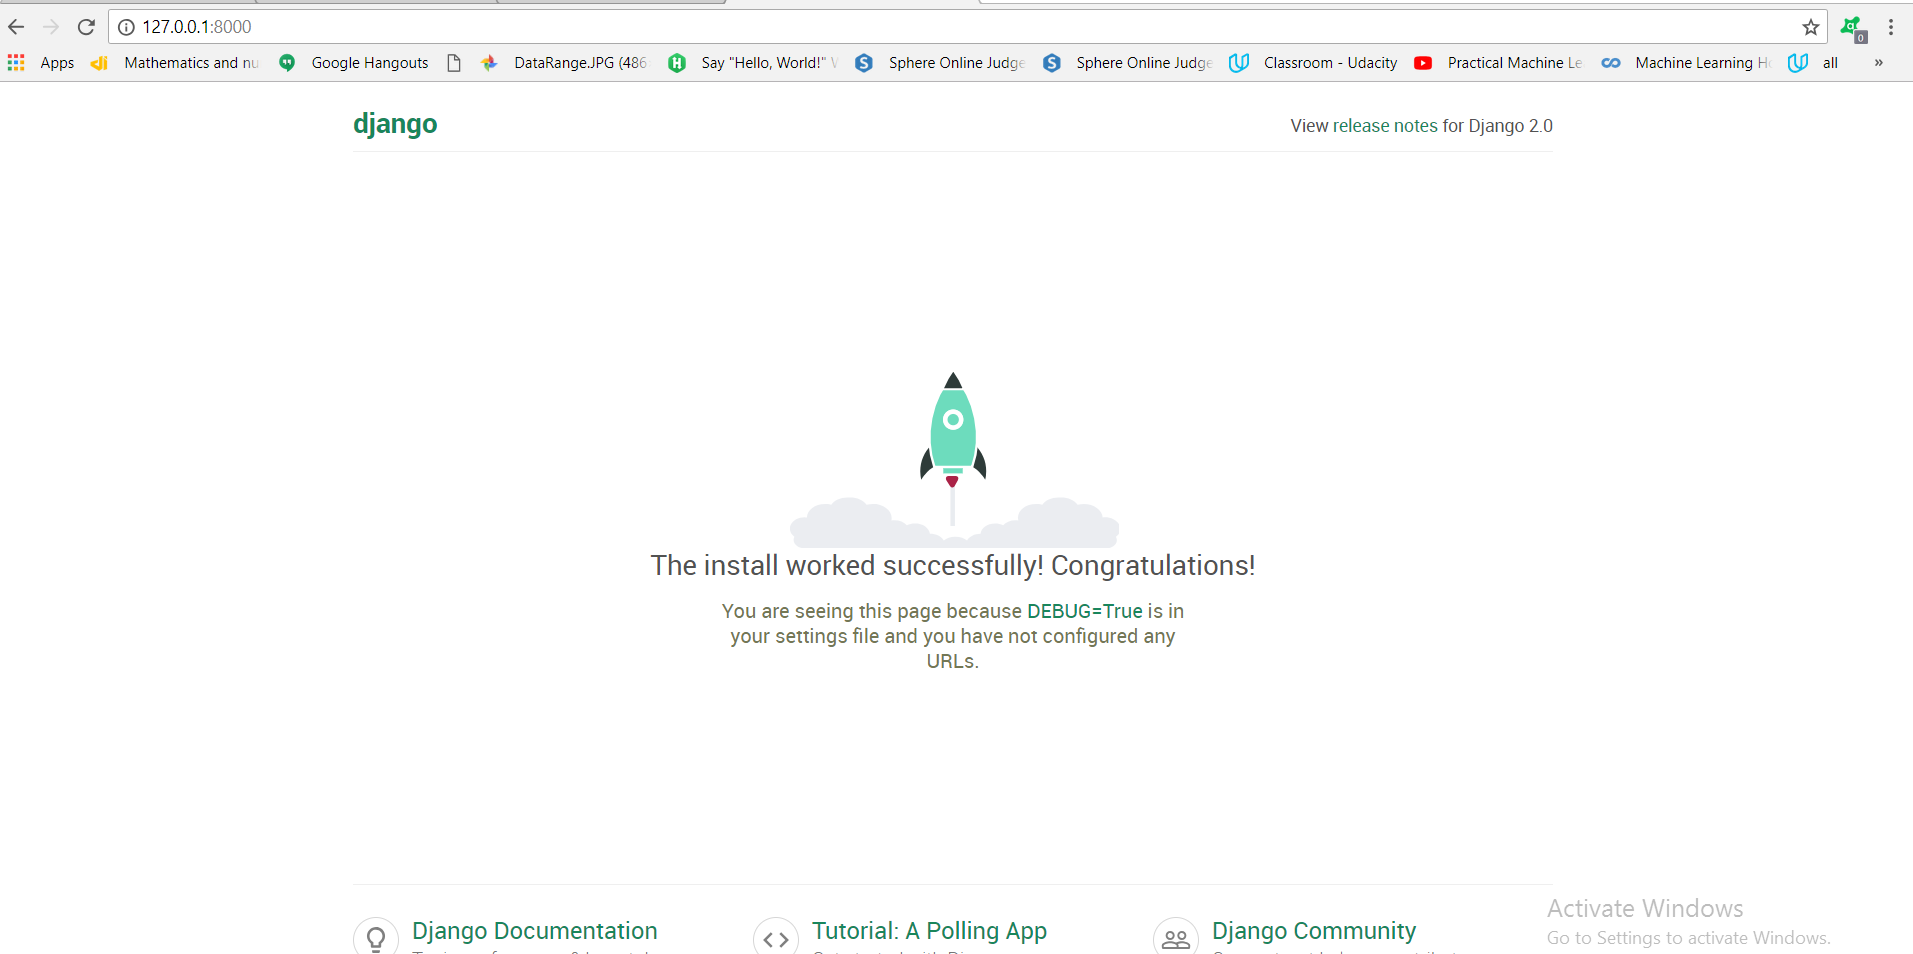Image resolution: width=1913 pixels, height=954 pixels.
Task: Open the 'all' Udacity bookmark
Action: click(x=1814, y=63)
